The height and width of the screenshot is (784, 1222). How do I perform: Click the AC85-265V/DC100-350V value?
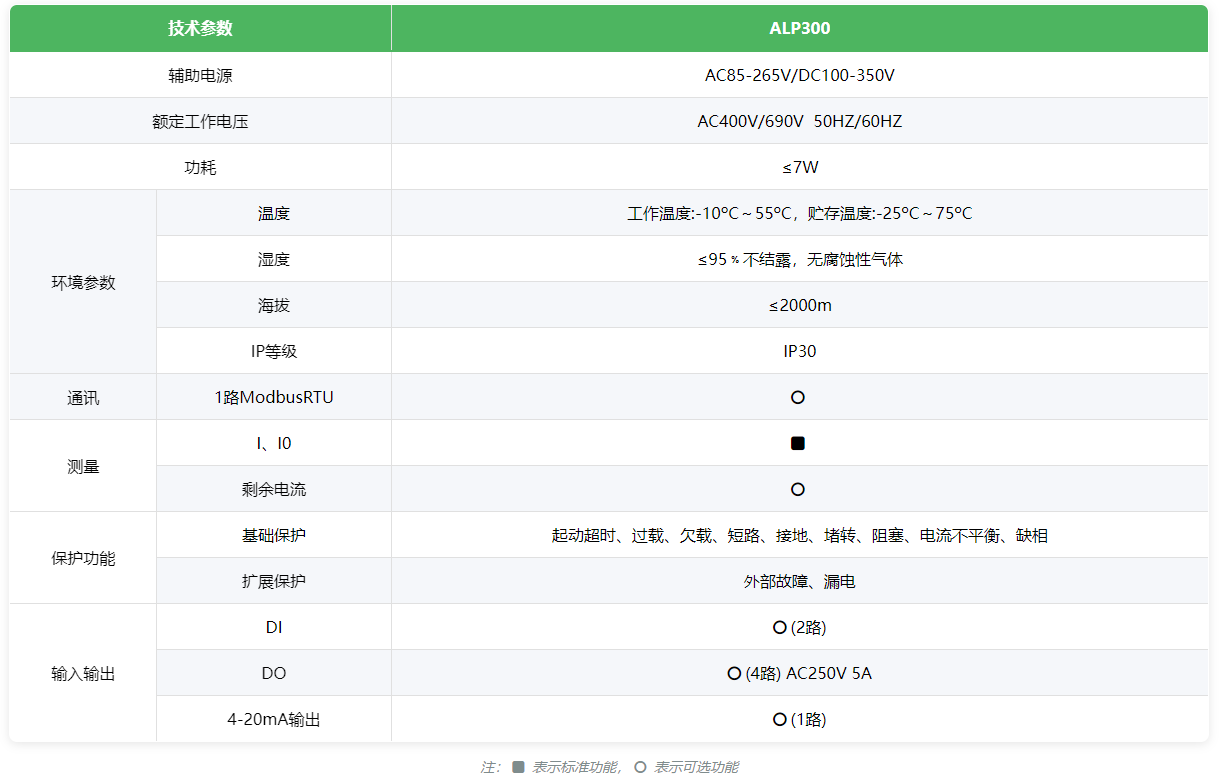(x=799, y=75)
